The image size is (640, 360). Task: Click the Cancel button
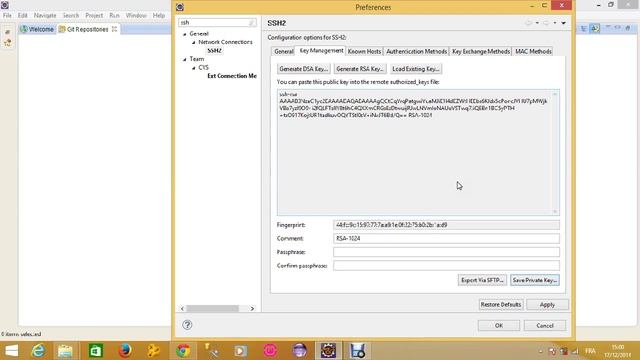pyautogui.click(x=545, y=325)
